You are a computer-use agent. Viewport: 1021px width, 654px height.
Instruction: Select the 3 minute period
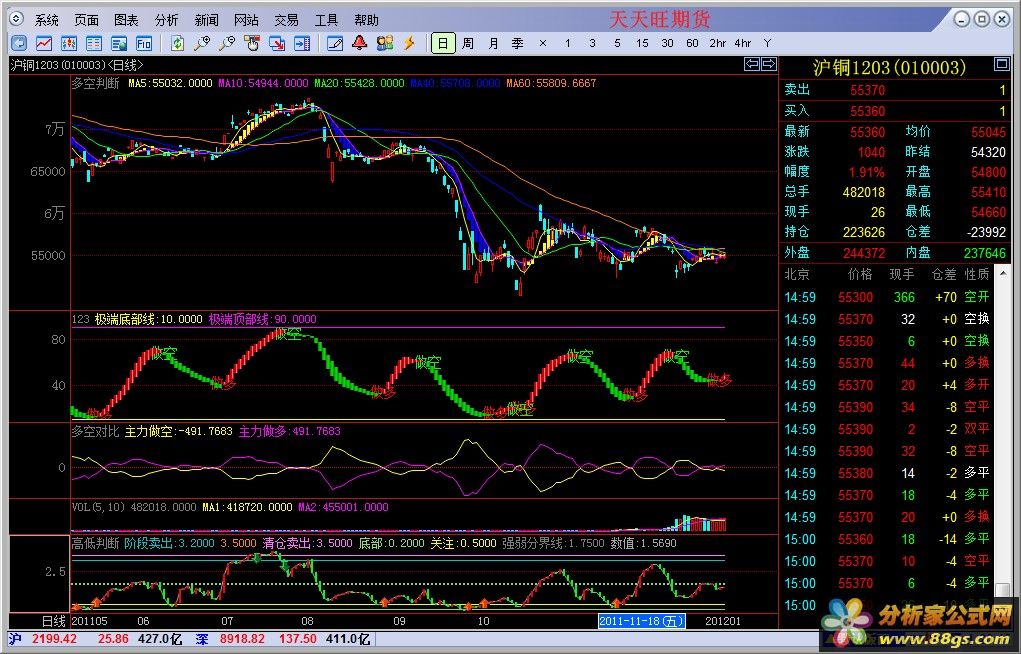(592, 43)
